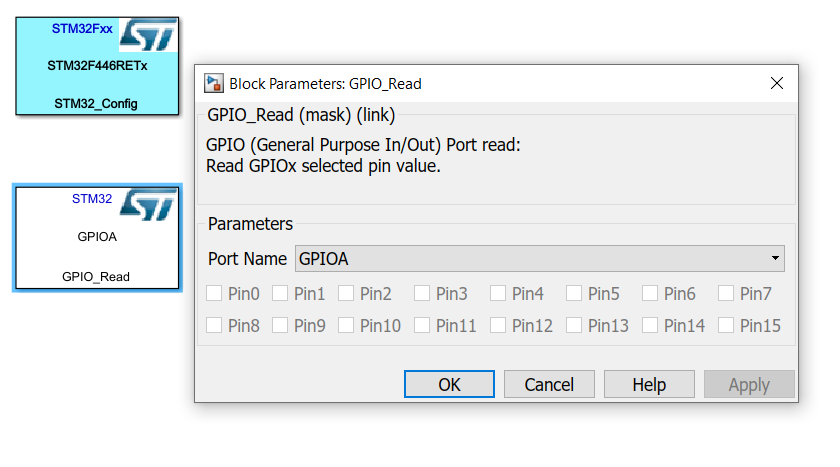Image resolution: width=840 pixels, height=467 pixels.
Task: Close the Block Parameters dialog
Action: pos(777,83)
